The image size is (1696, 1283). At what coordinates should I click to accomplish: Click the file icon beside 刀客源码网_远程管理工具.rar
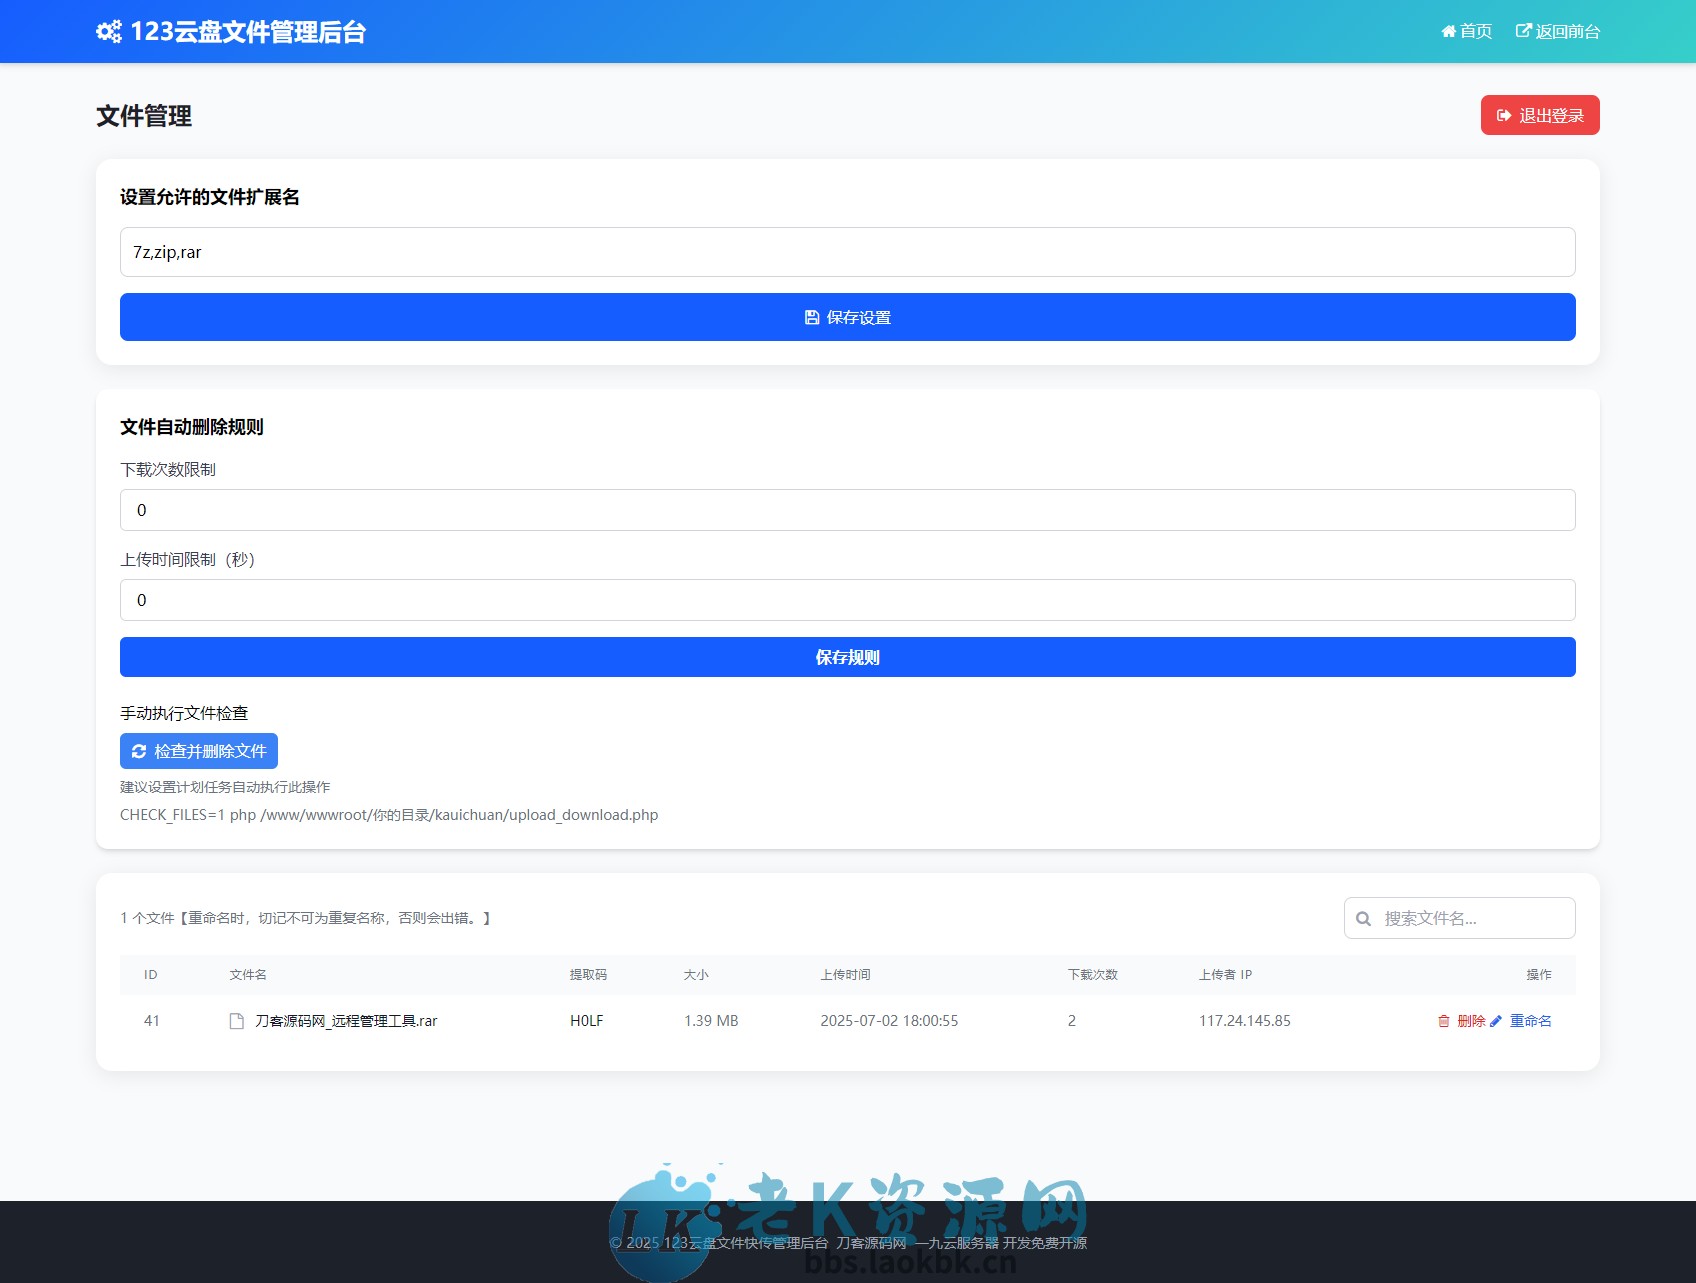coord(235,1021)
